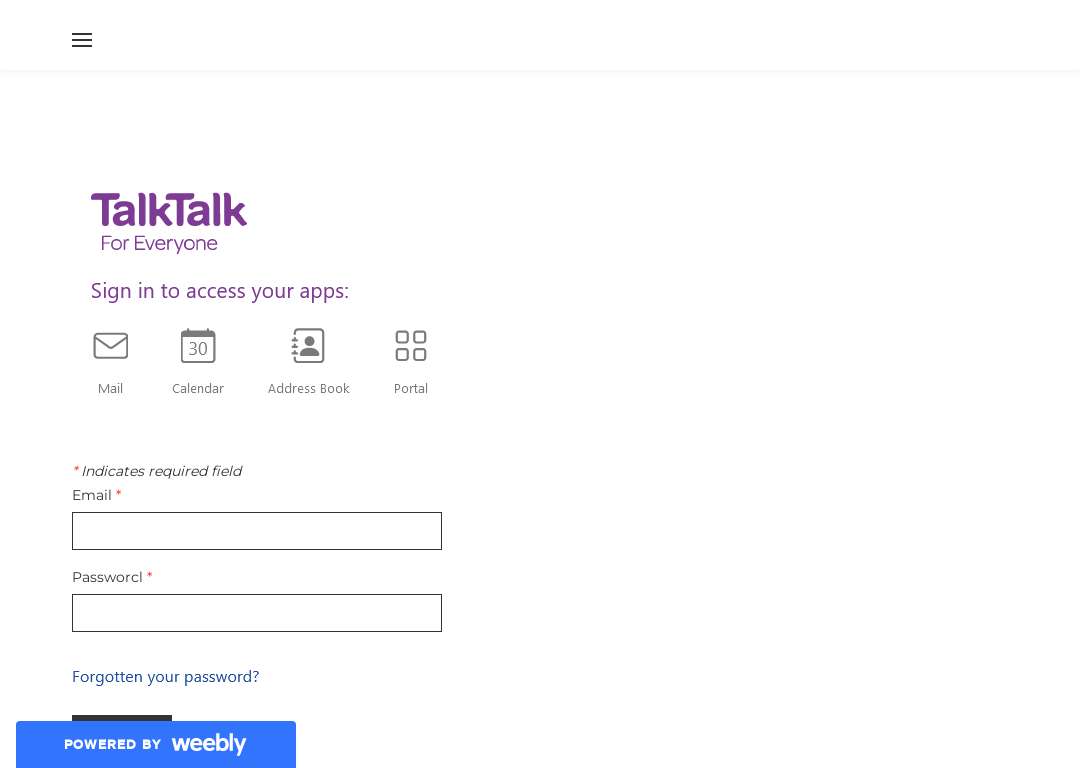Click the For Everyone tagline under logo

pyautogui.click(x=159, y=244)
